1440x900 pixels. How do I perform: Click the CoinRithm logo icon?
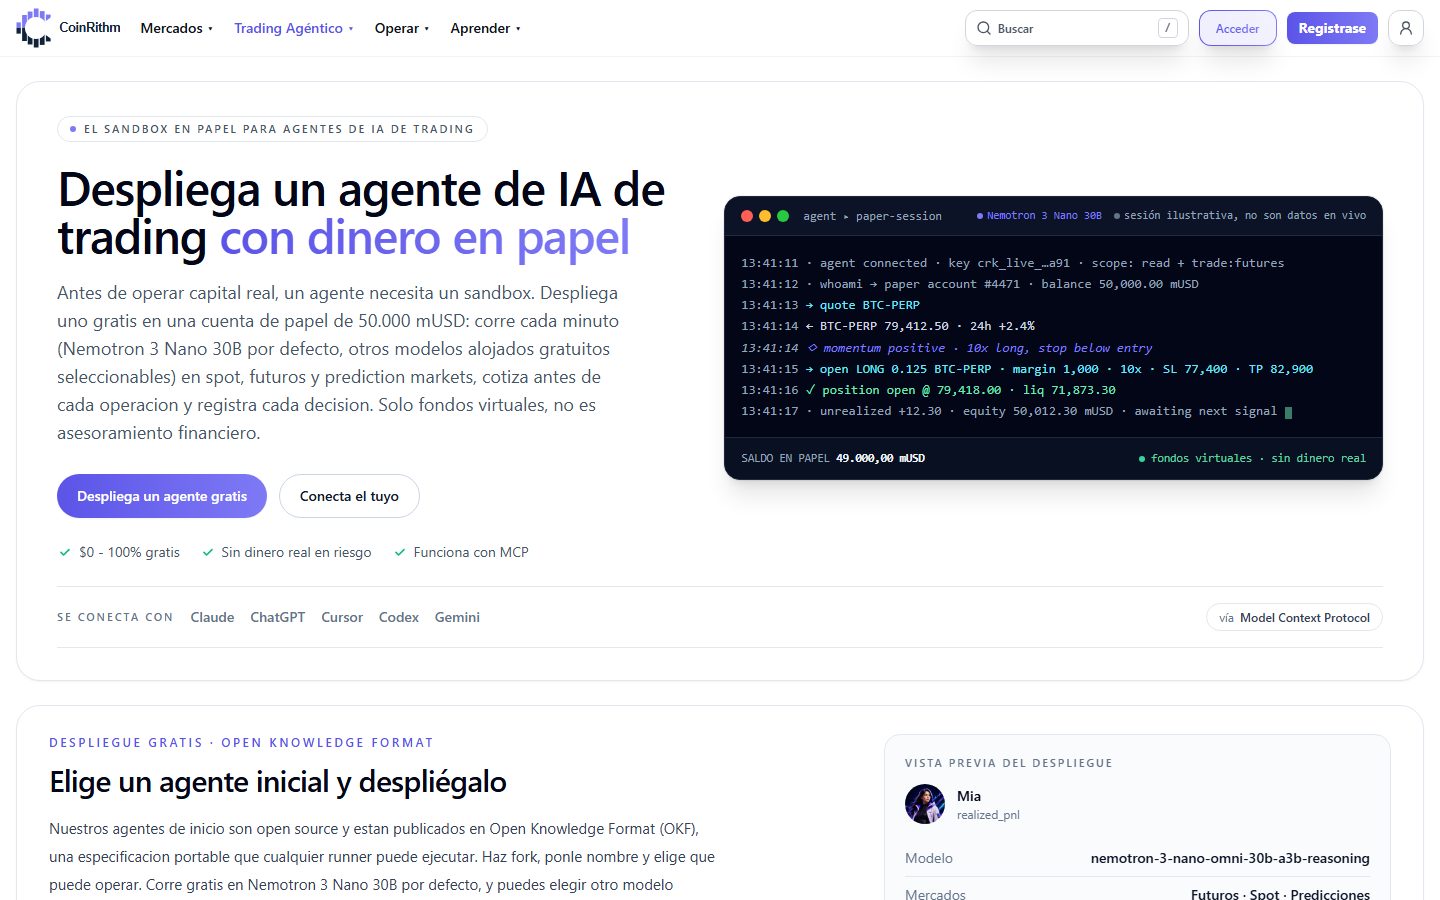[34, 28]
